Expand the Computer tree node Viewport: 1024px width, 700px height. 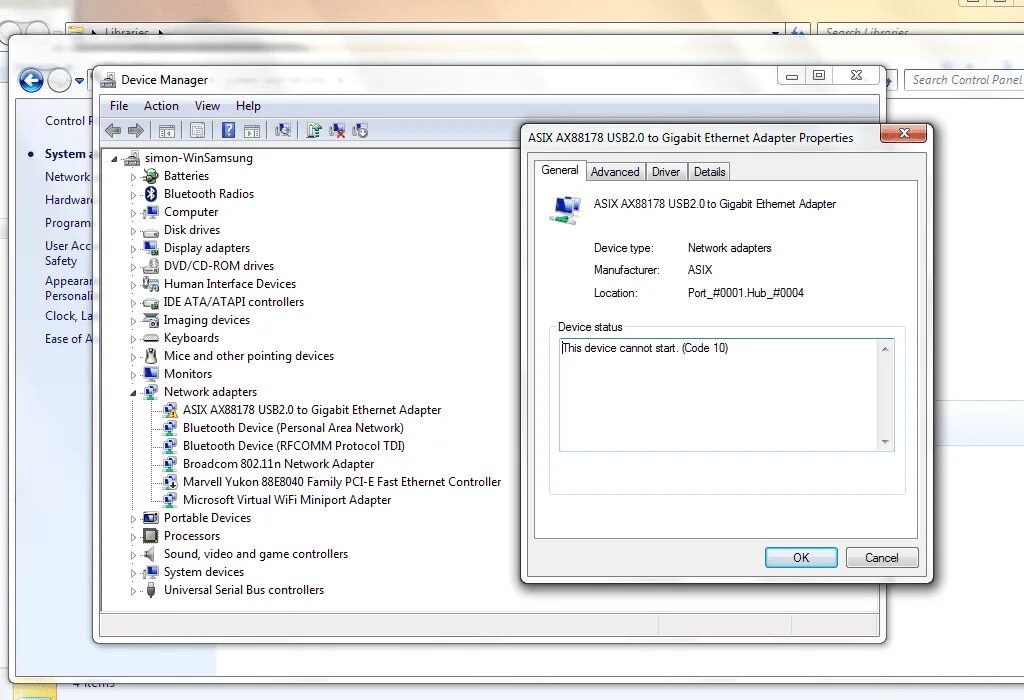pyautogui.click(x=133, y=213)
